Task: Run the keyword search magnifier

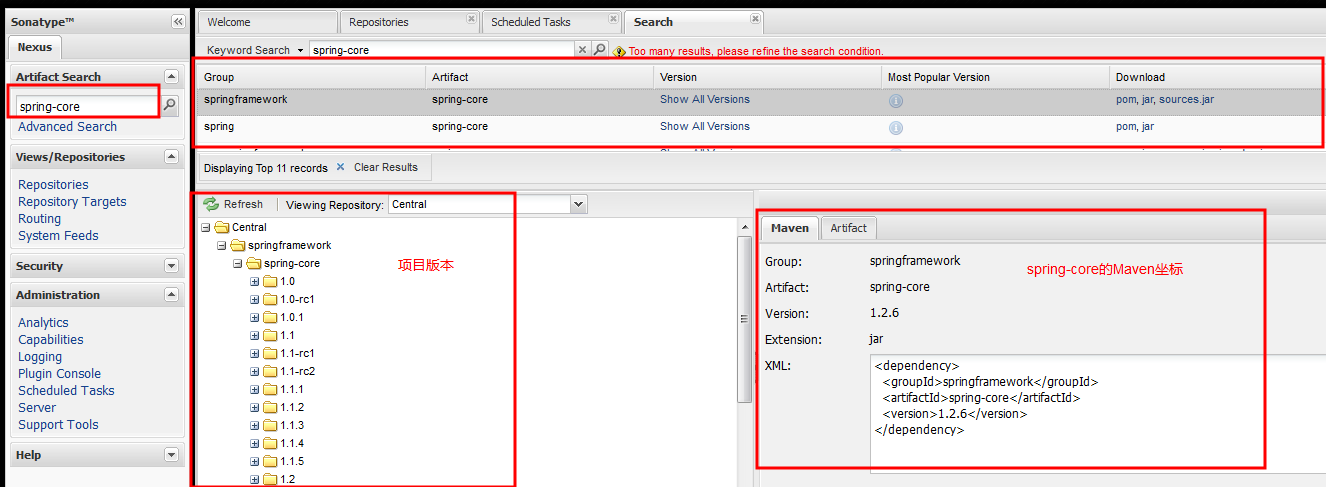Action: pos(599,49)
